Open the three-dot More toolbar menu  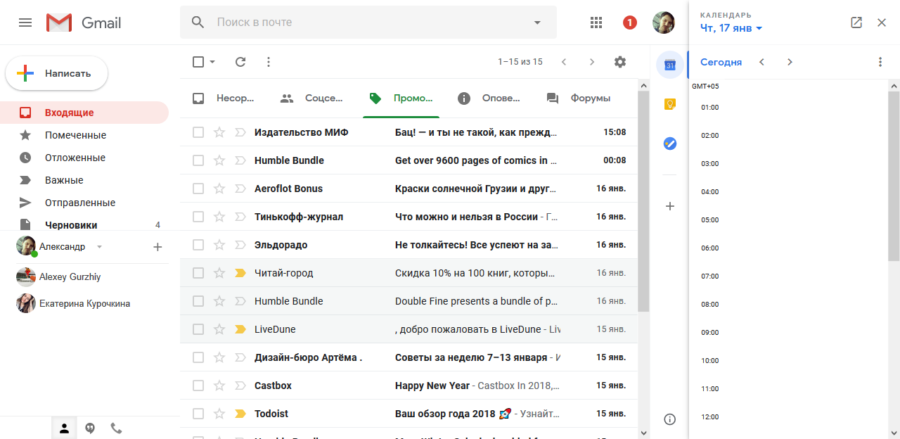[269, 62]
